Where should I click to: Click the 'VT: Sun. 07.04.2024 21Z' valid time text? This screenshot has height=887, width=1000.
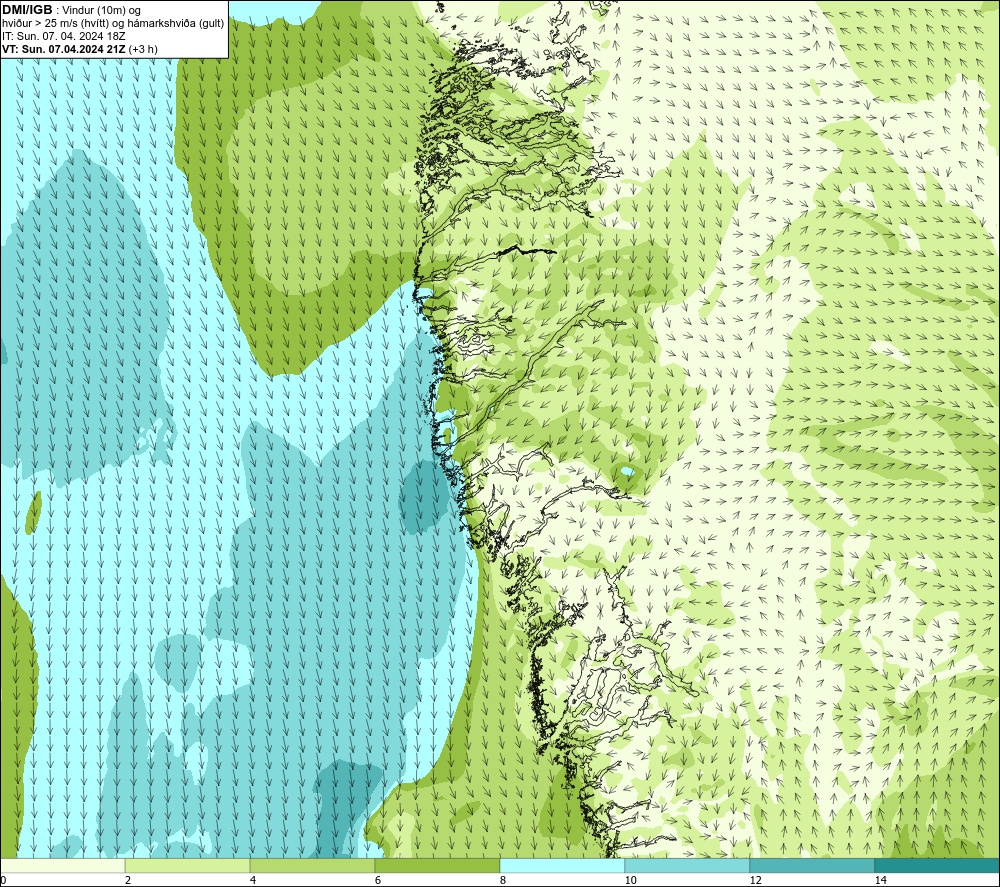click(x=64, y=49)
